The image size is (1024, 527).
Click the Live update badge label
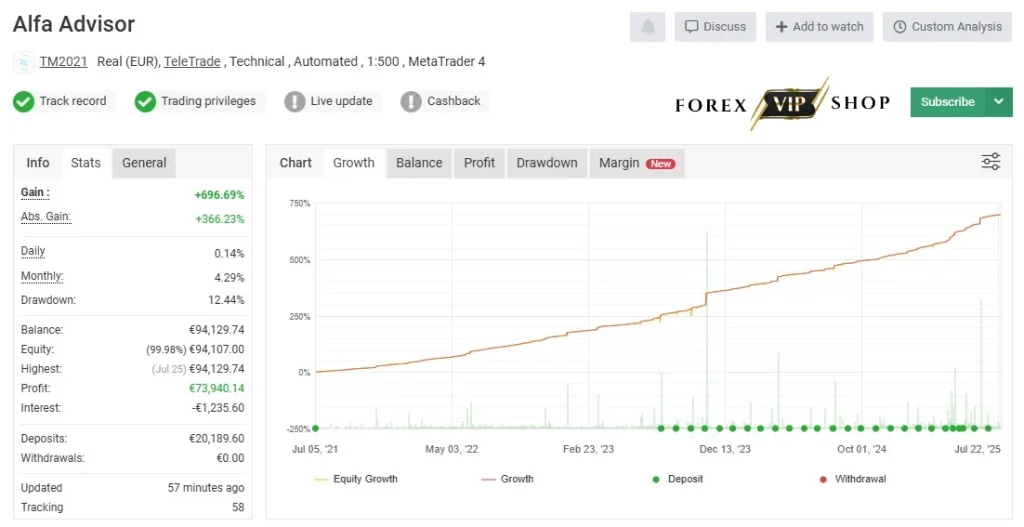[341, 101]
